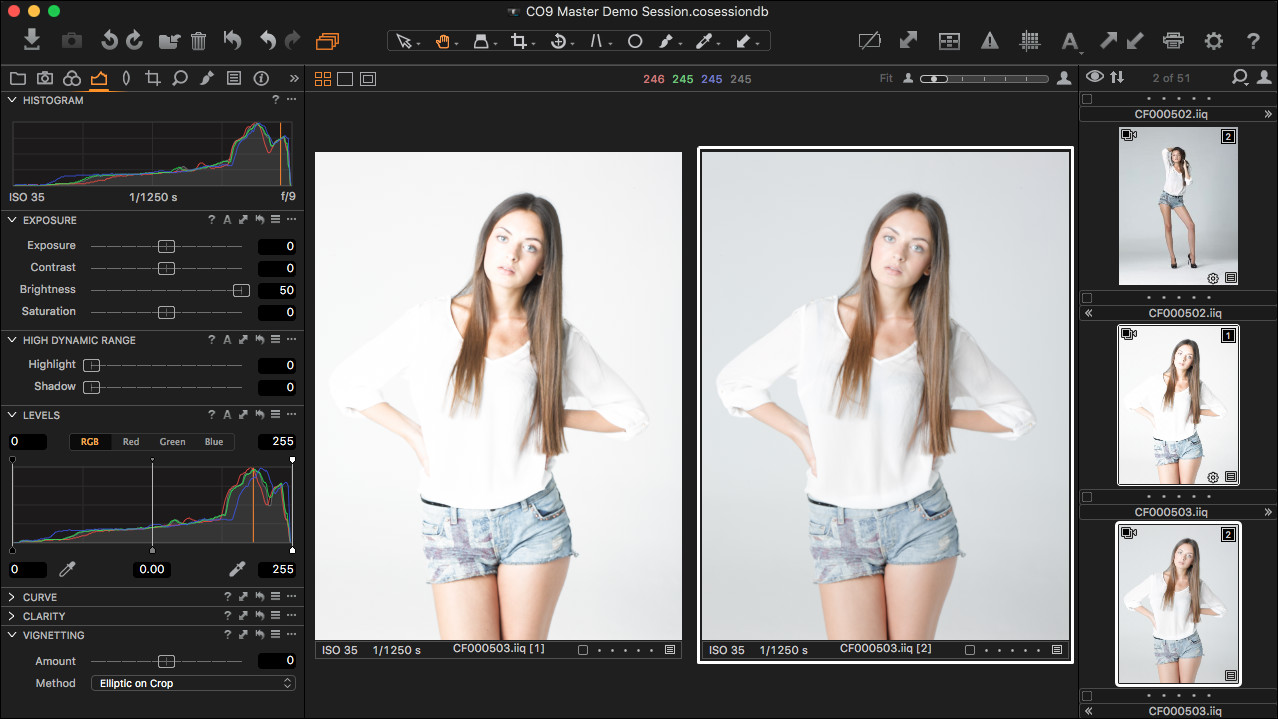
Task: Open the Vignetting Method dropdown
Action: 193,683
